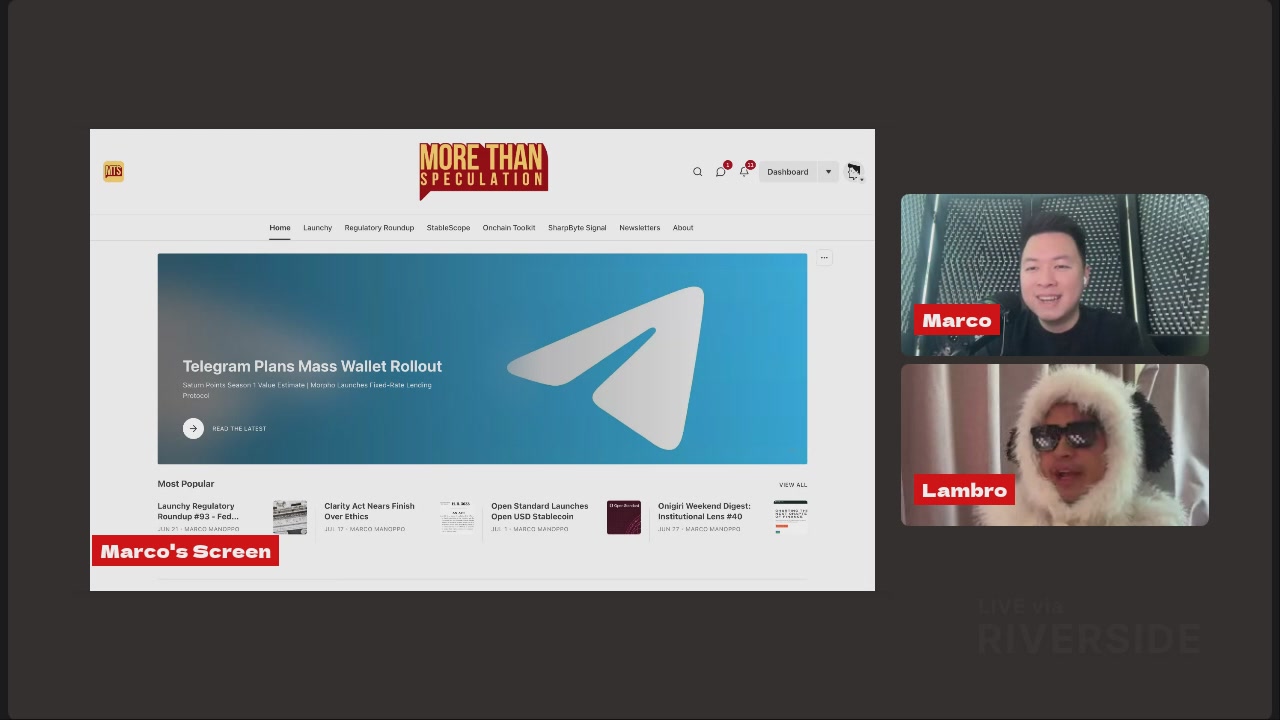Click the arrow circle beside Read the Latest
Screen dimensions: 1280x720
193,428
